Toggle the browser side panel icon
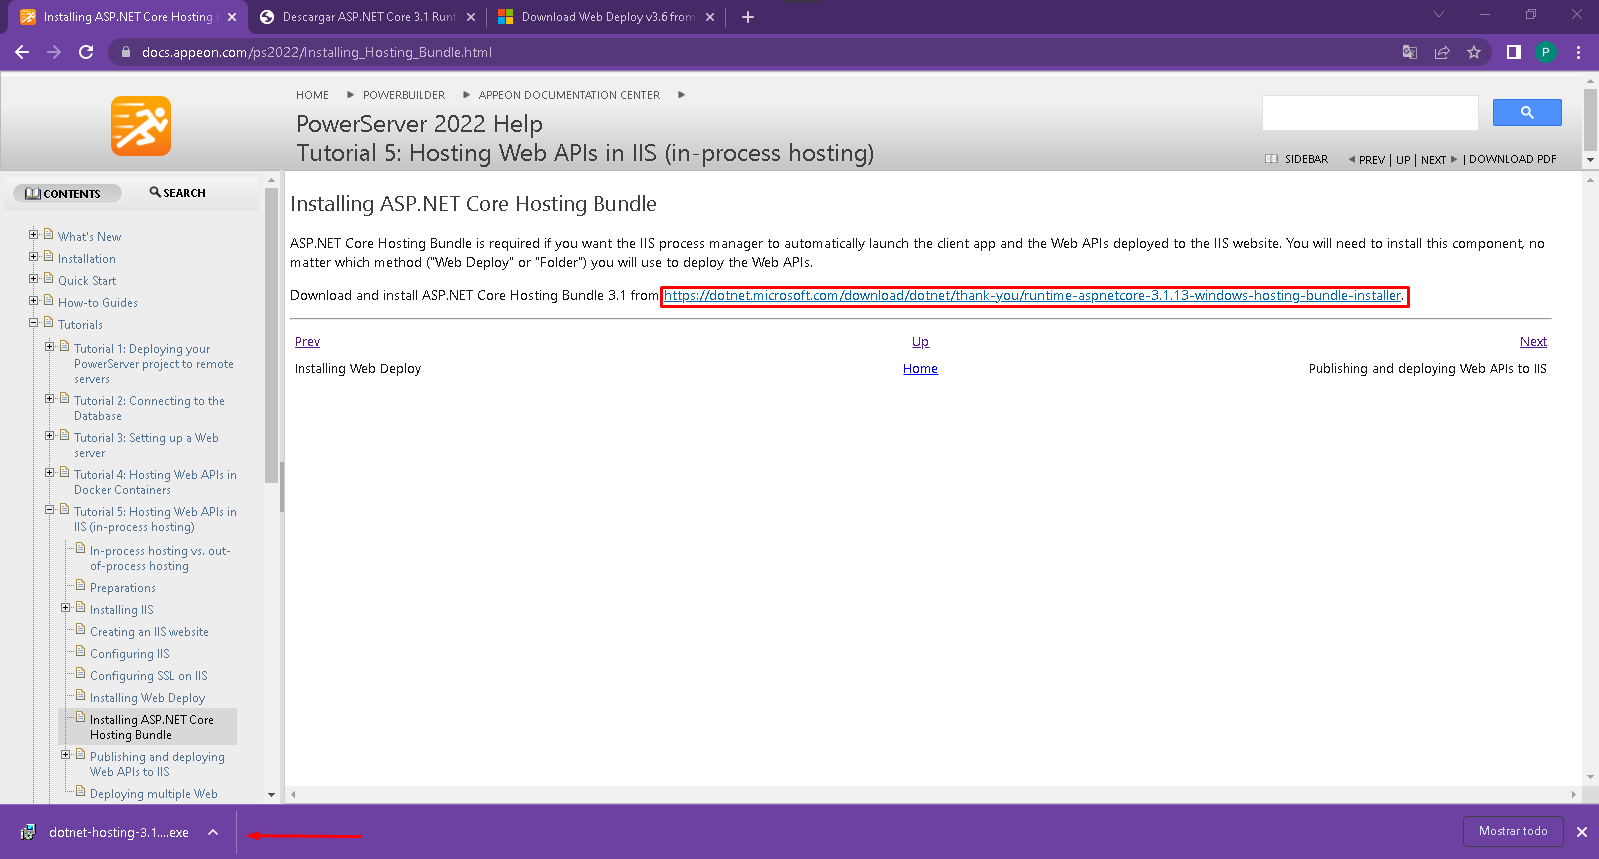Image resolution: width=1599 pixels, height=859 pixels. click(1513, 52)
